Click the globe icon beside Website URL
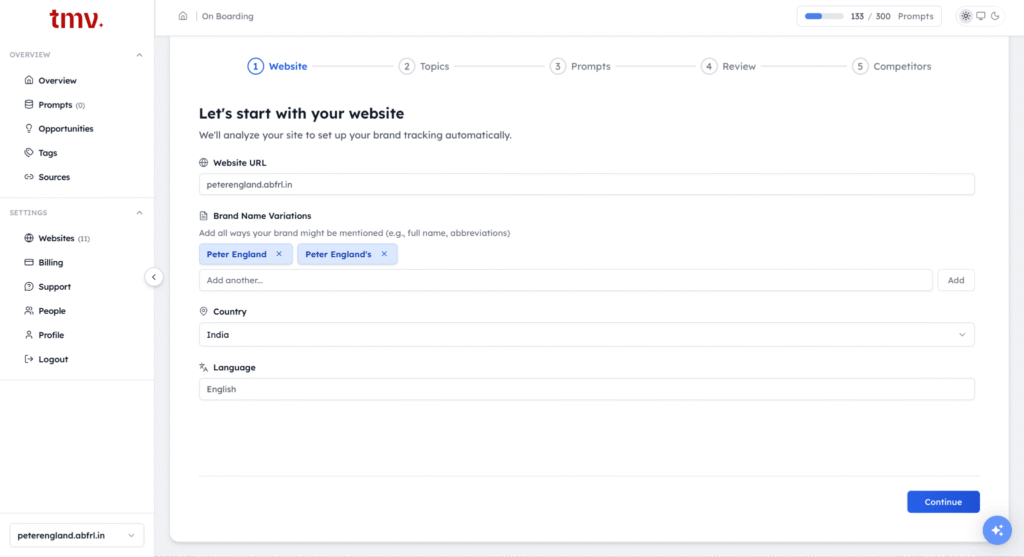Viewport: 1024px width, 557px height. point(204,163)
